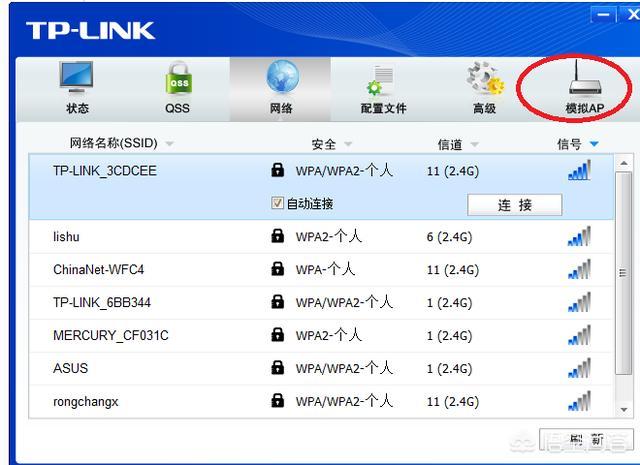Select the 网络 globe icon

pos(281,80)
